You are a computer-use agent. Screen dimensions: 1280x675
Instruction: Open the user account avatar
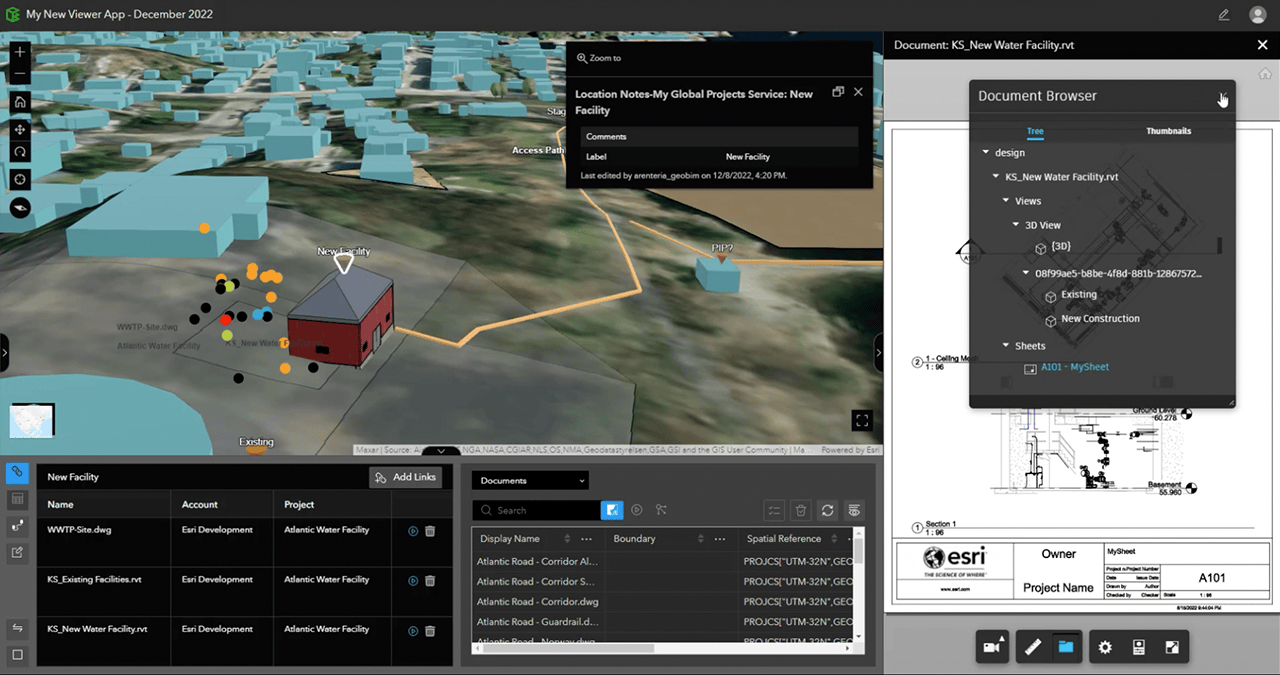[x=1258, y=15]
